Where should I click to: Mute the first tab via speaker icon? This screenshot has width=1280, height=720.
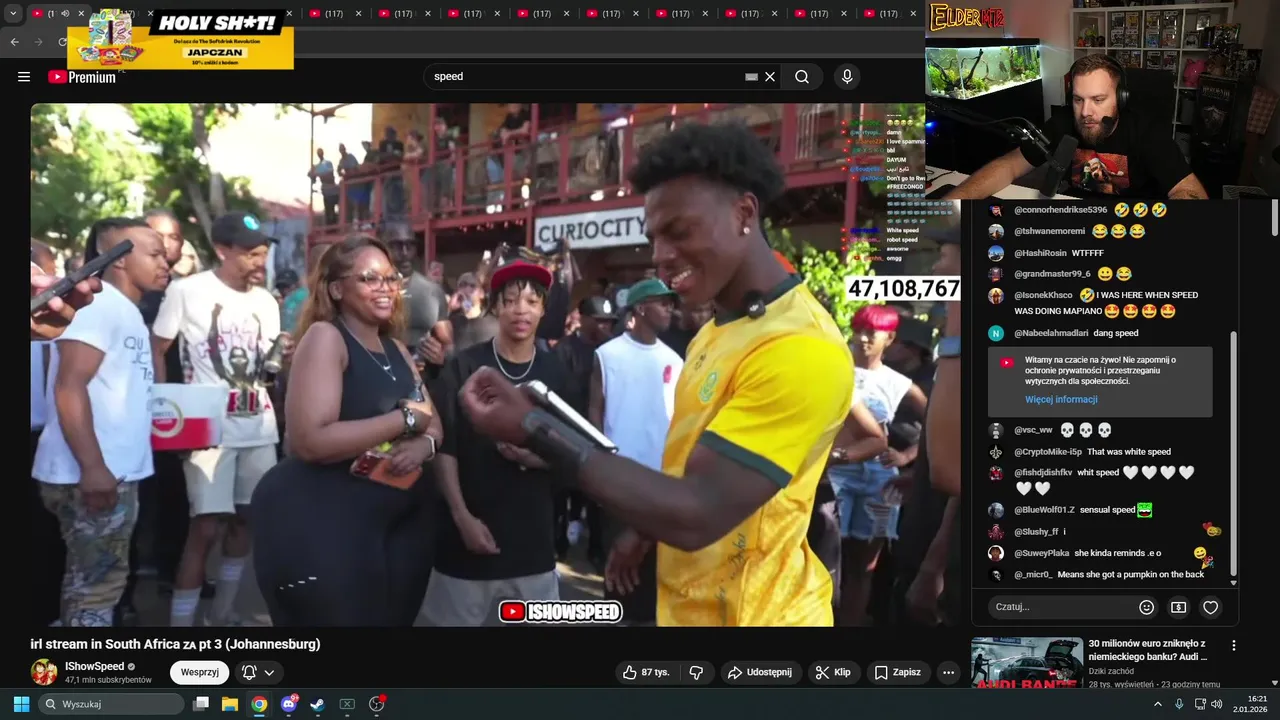click(x=65, y=14)
